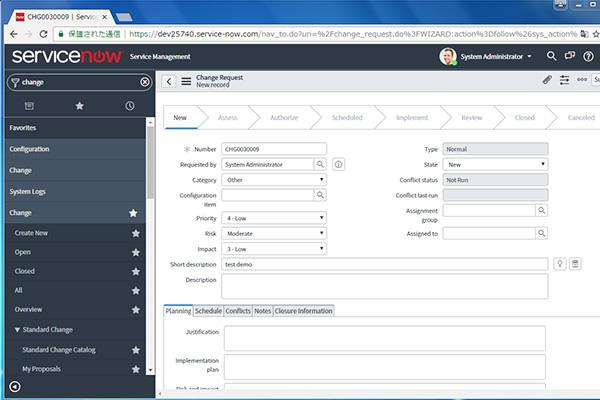This screenshot has width=600, height=400.
Task: Select the Planning tab
Action: tap(178, 311)
